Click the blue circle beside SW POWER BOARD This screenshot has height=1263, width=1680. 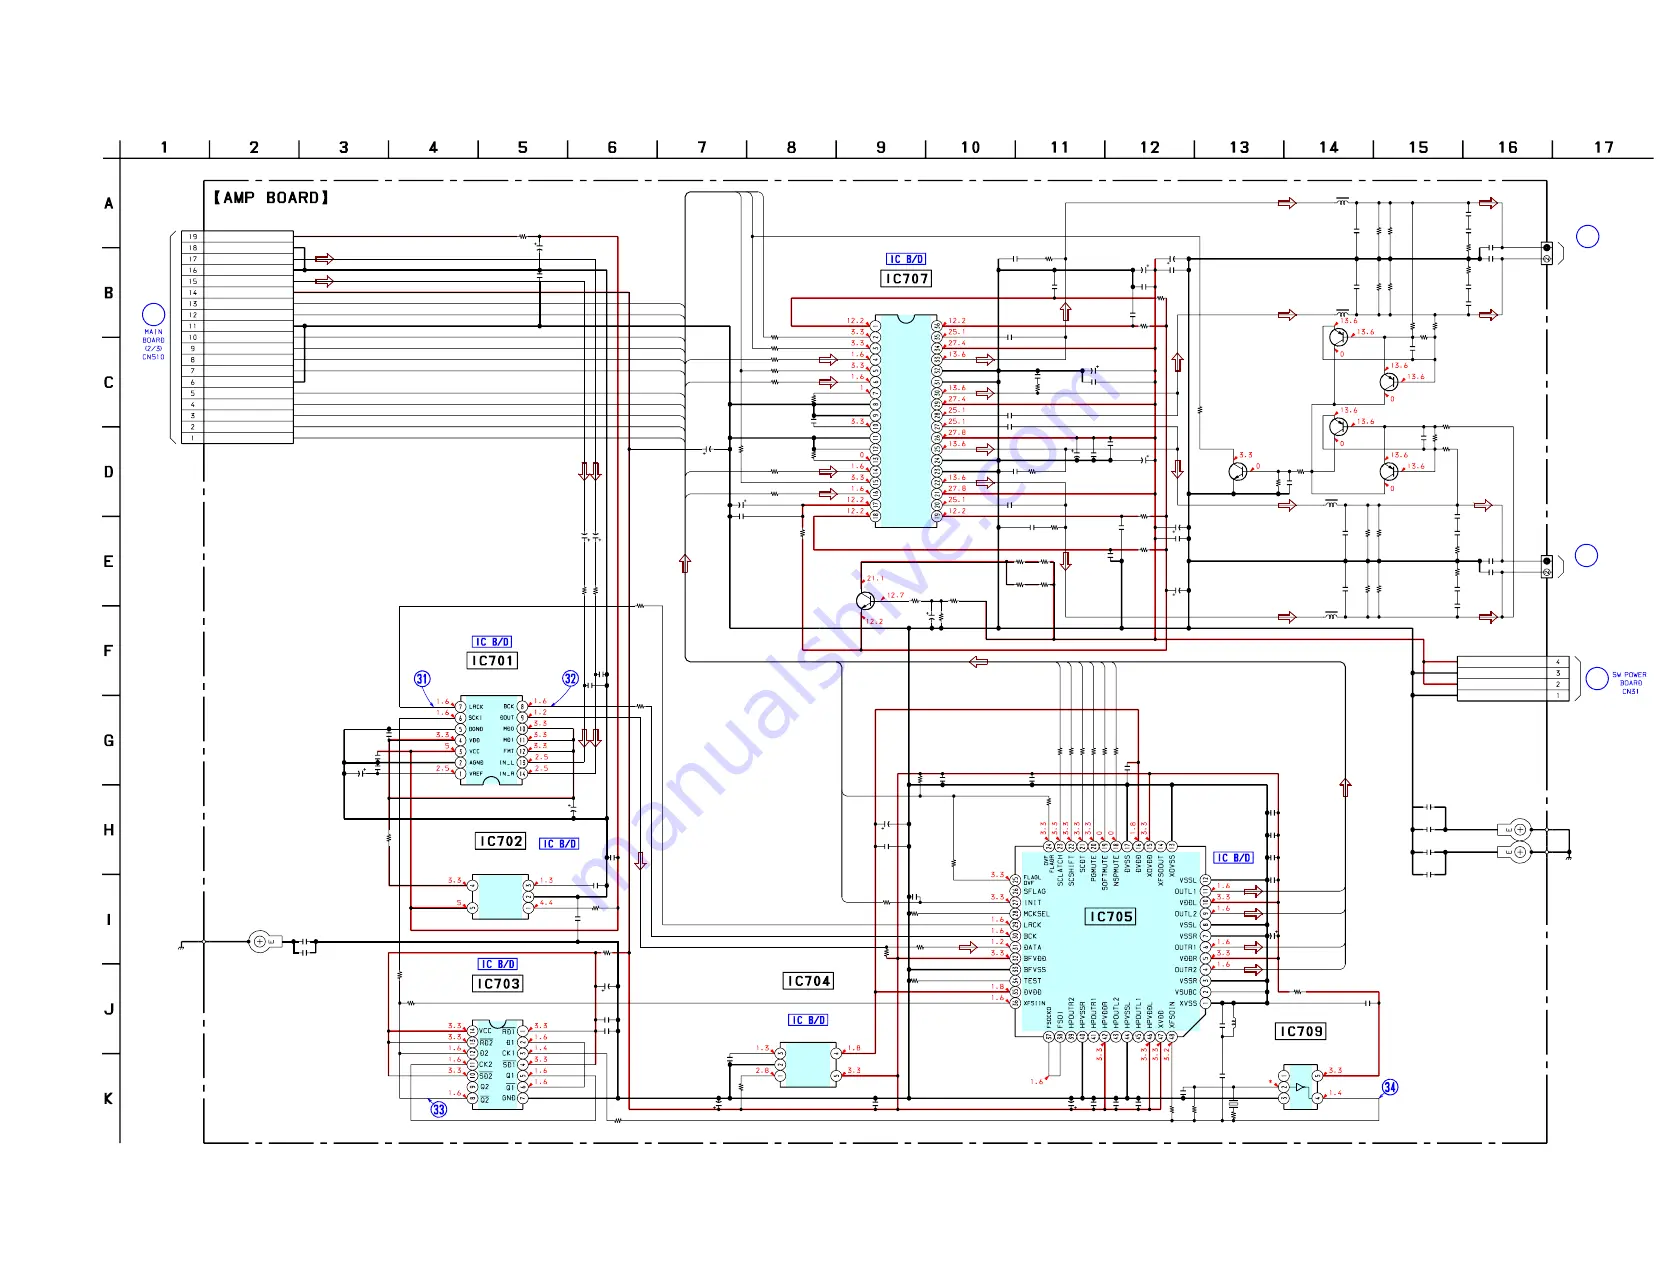click(x=1597, y=679)
